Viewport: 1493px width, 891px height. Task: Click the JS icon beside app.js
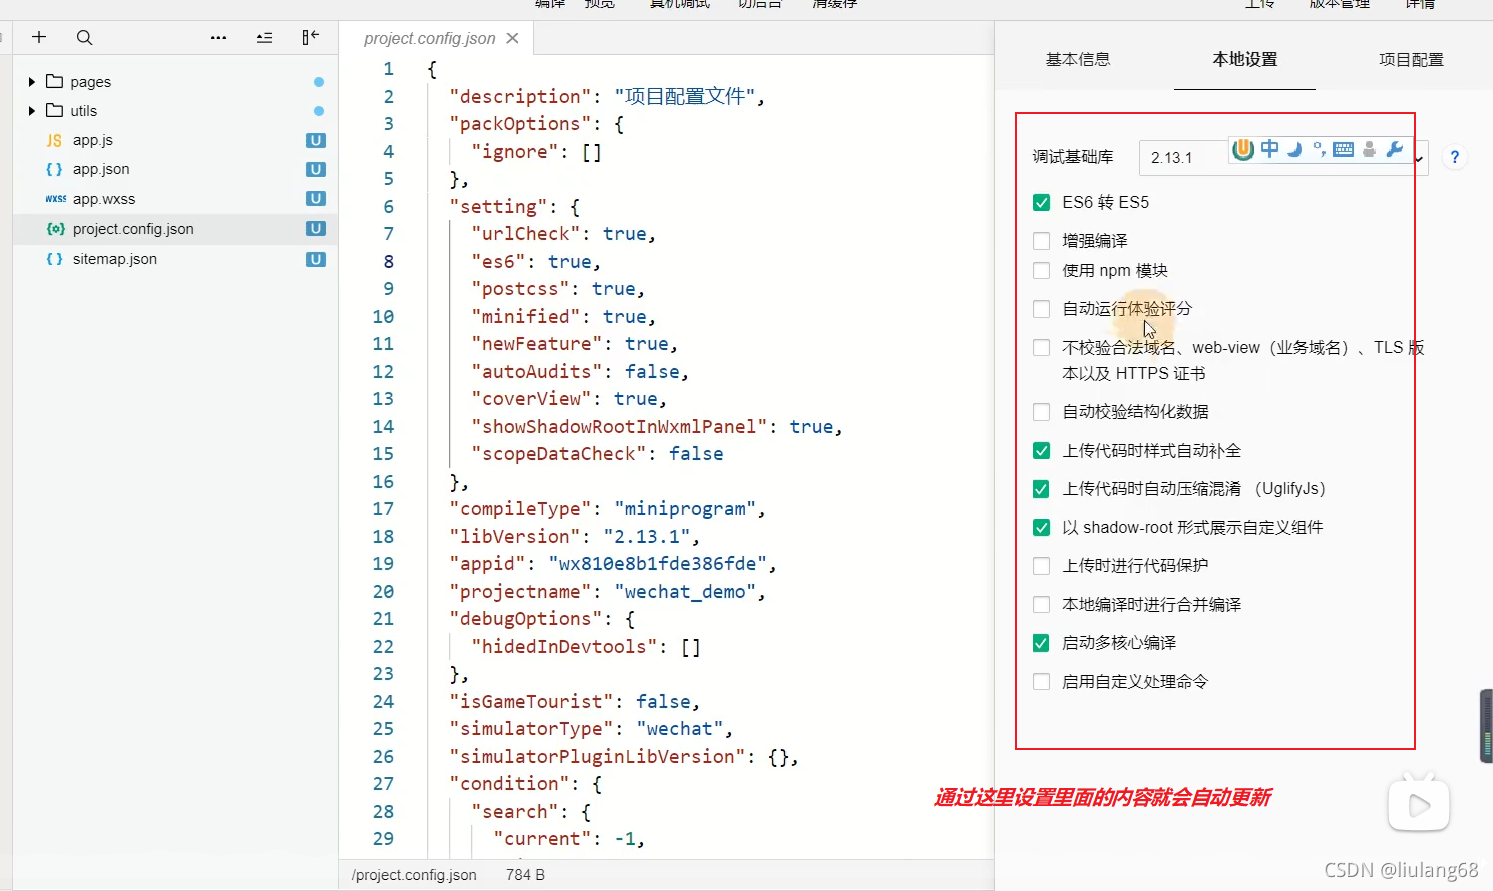[x=54, y=140]
